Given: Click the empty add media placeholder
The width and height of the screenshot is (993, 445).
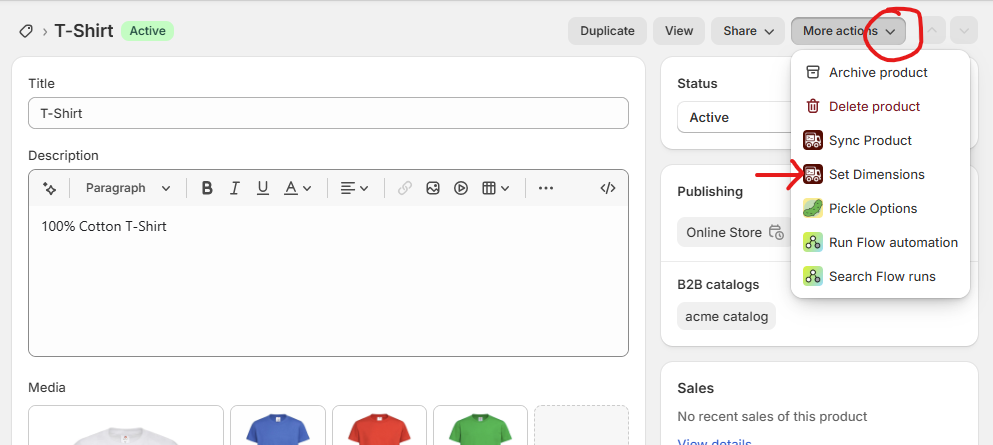Looking at the screenshot, I should (x=581, y=425).
